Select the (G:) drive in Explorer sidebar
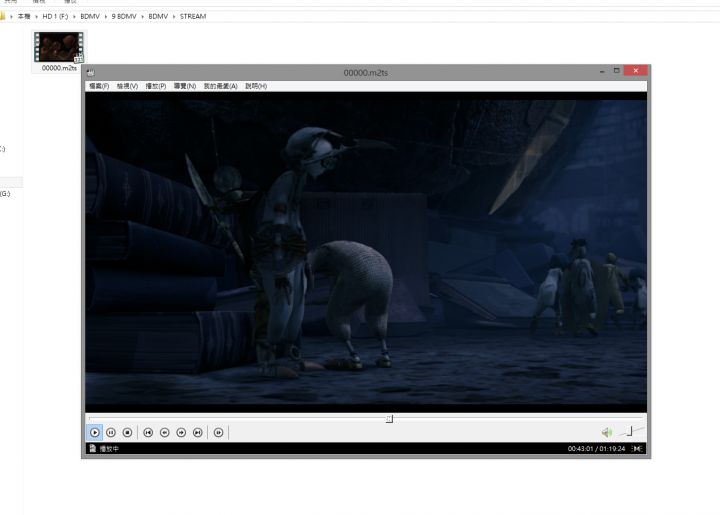This screenshot has height=515, width=720. pos(5,194)
